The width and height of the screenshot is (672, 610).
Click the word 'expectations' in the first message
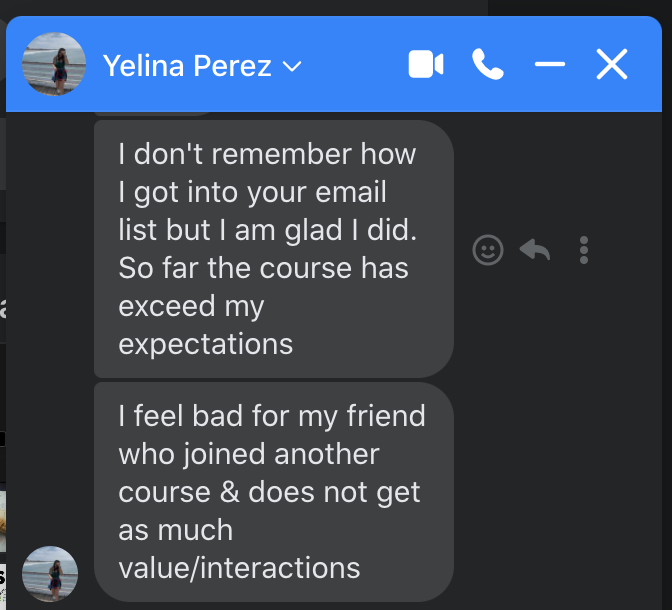206,344
